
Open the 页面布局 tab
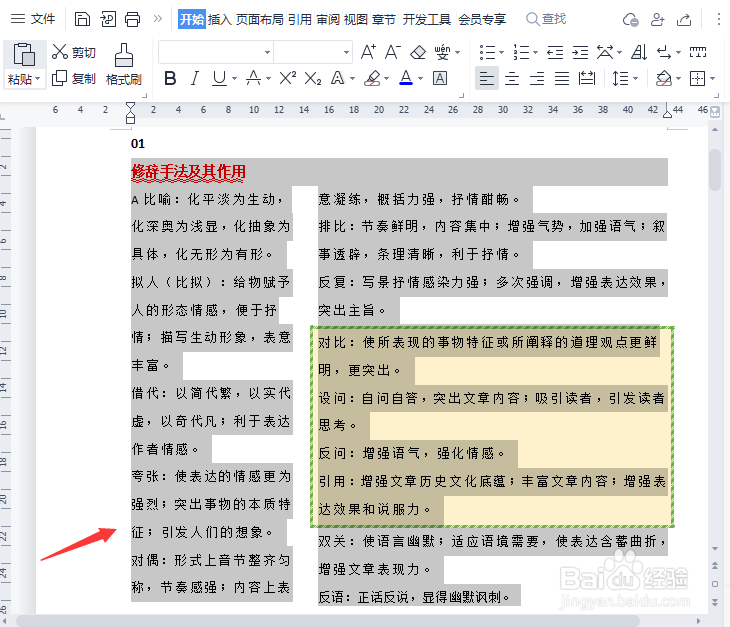click(260, 19)
